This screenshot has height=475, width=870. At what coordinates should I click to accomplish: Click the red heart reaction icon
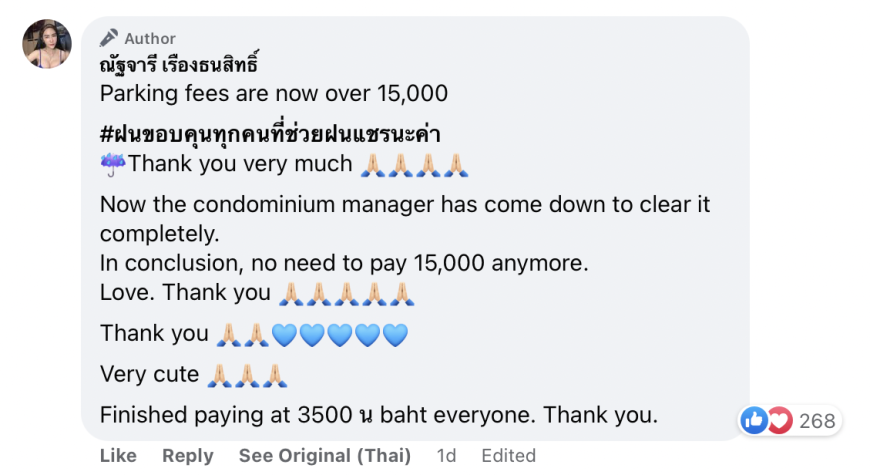[x=778, y=421]
